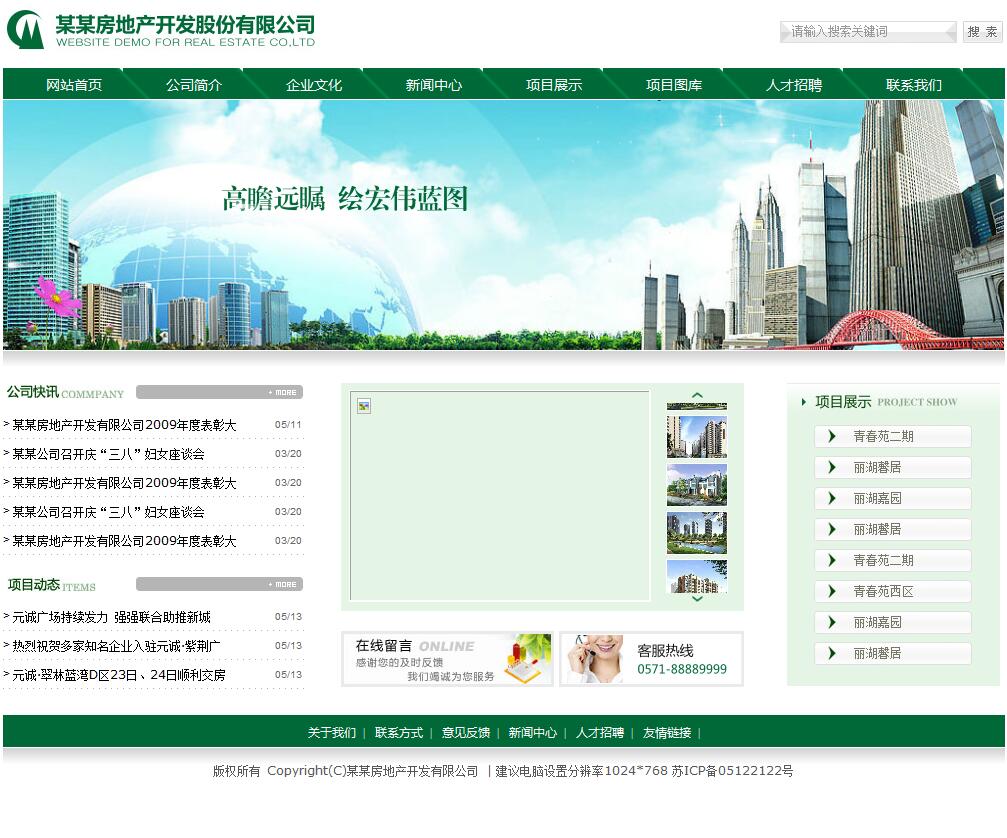The image size is (1007, 838).
Task: Click the triangle icon beside the 项目展示 heading
Action: click(x=803, y=402)
